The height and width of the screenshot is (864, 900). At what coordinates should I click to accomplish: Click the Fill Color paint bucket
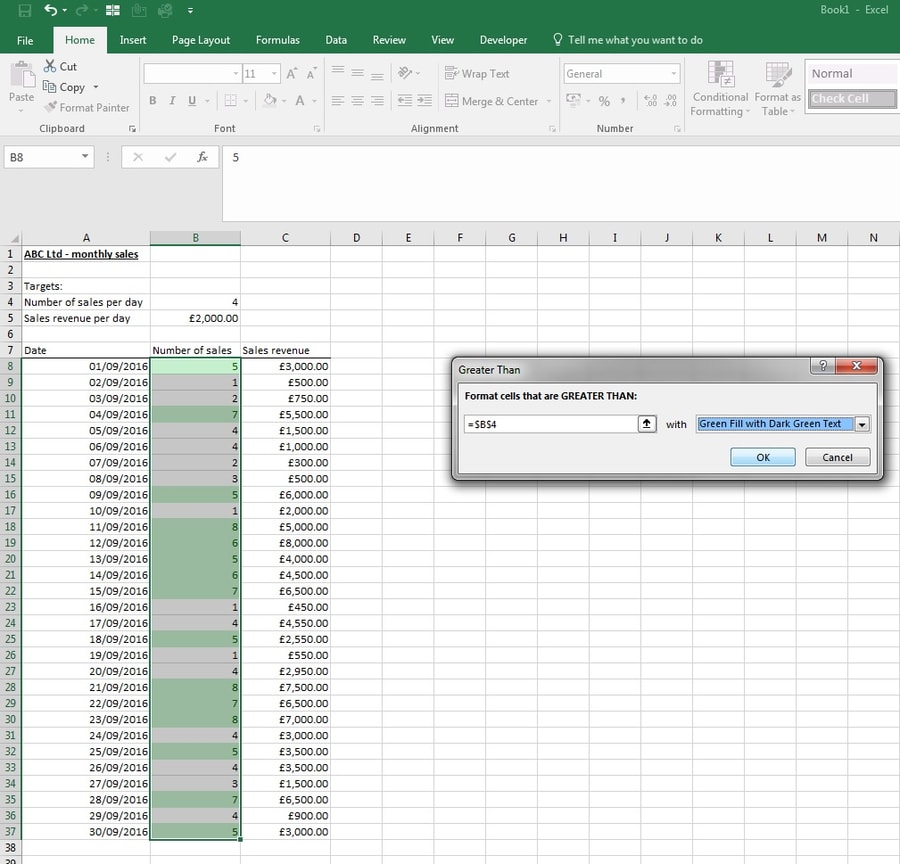269,100
